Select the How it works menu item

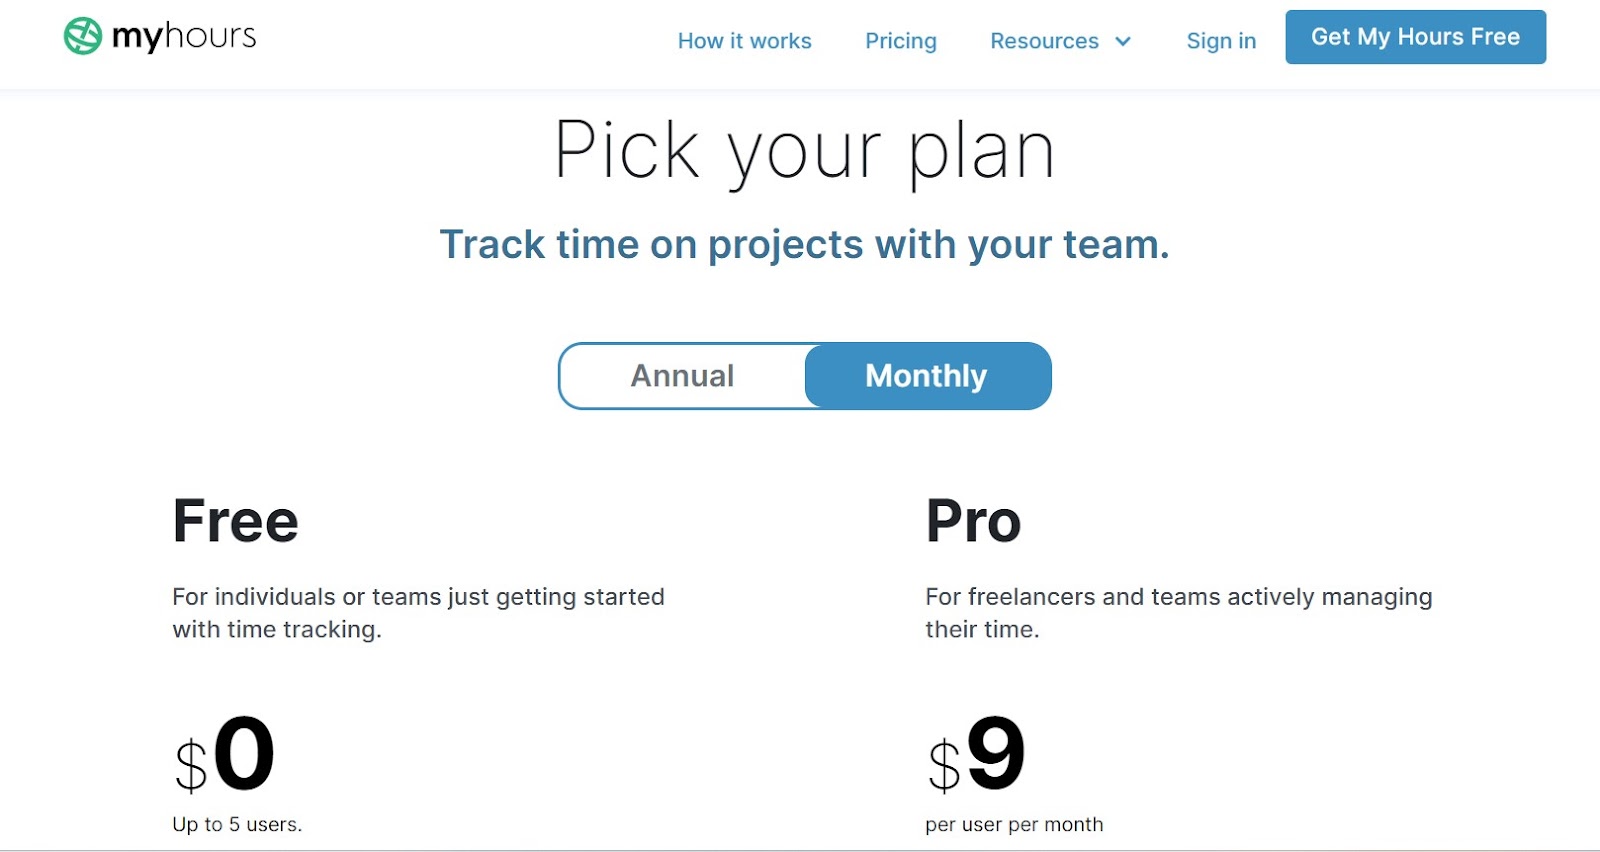click(744, 41)
